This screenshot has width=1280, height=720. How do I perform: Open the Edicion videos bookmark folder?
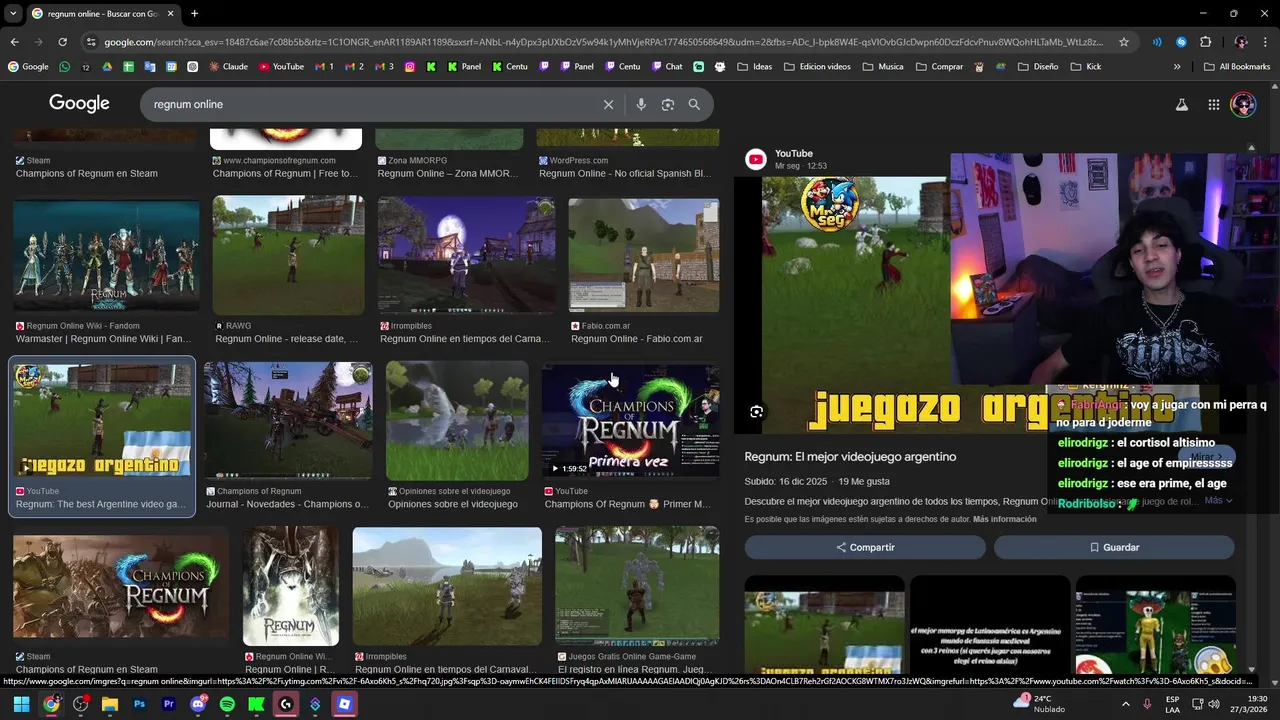pyautogui.click(x=817, y=67)
